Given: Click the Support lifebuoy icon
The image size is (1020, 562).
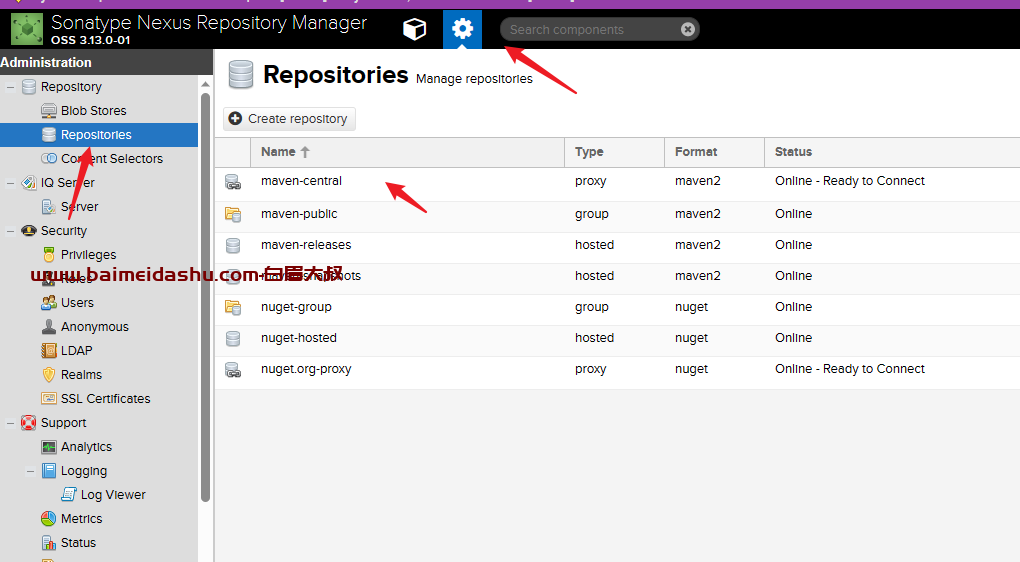Looking at the screenshot, I should pyautogui.click(x=29, y=423).
